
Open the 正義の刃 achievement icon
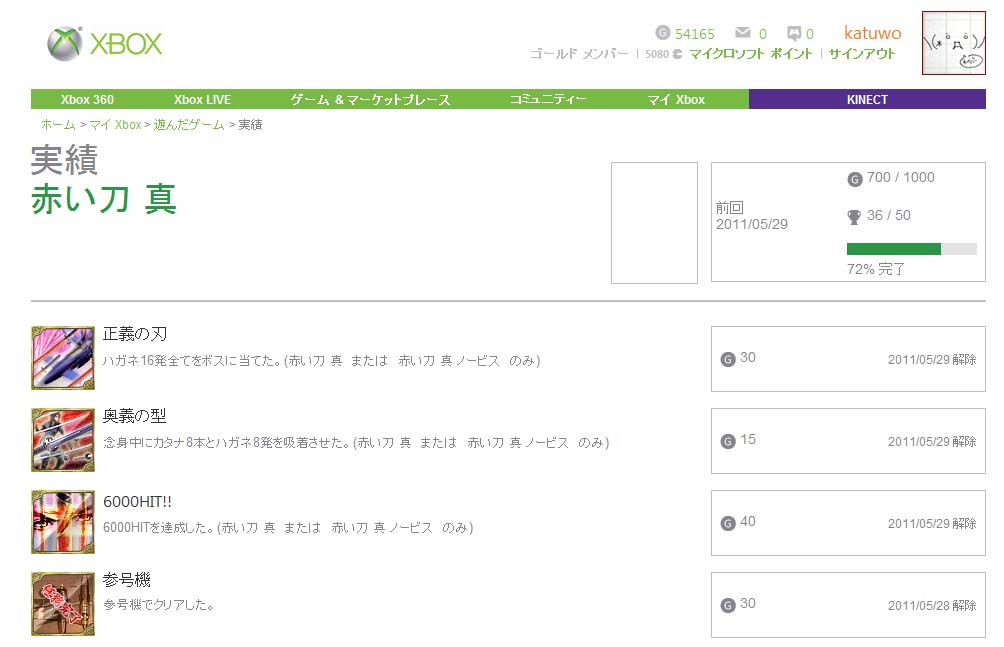63,357
